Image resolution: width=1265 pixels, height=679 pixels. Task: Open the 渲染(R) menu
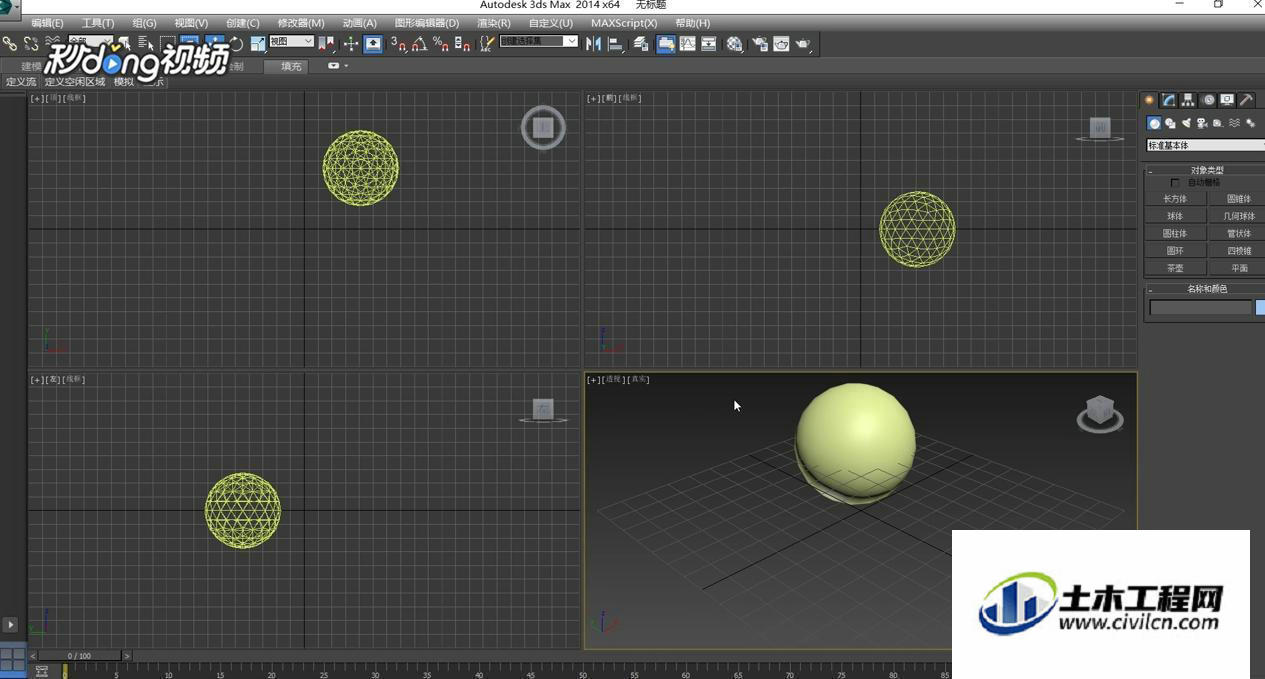(x=494, y=23)
